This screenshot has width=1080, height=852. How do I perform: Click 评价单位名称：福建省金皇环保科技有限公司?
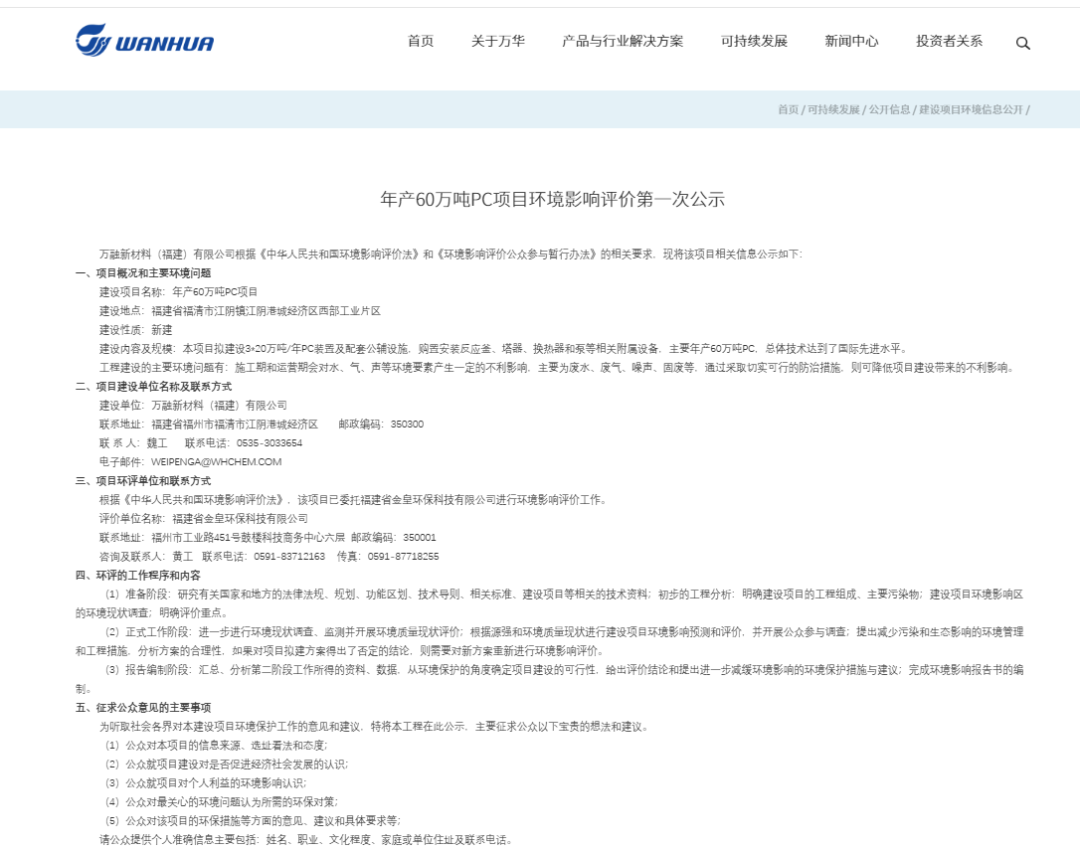[204, 519]
